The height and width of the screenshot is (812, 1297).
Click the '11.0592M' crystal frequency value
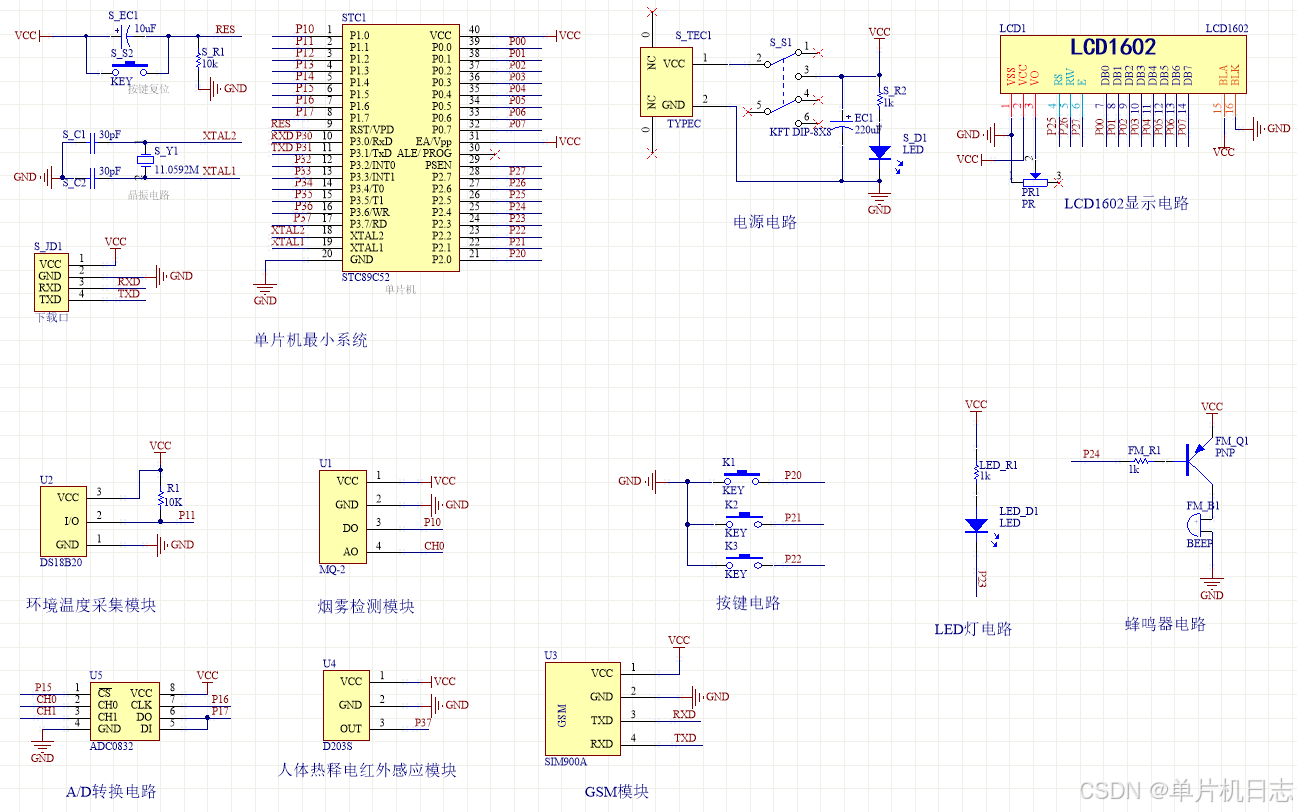click(176, 171)
